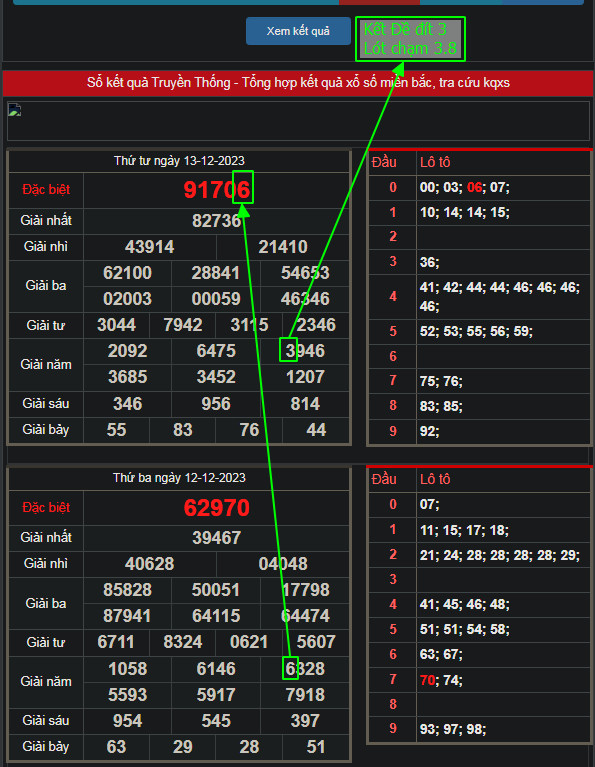Select the Đặc biệt number 62970
Screen dimensions: 595x767
[x=217, y=508]
